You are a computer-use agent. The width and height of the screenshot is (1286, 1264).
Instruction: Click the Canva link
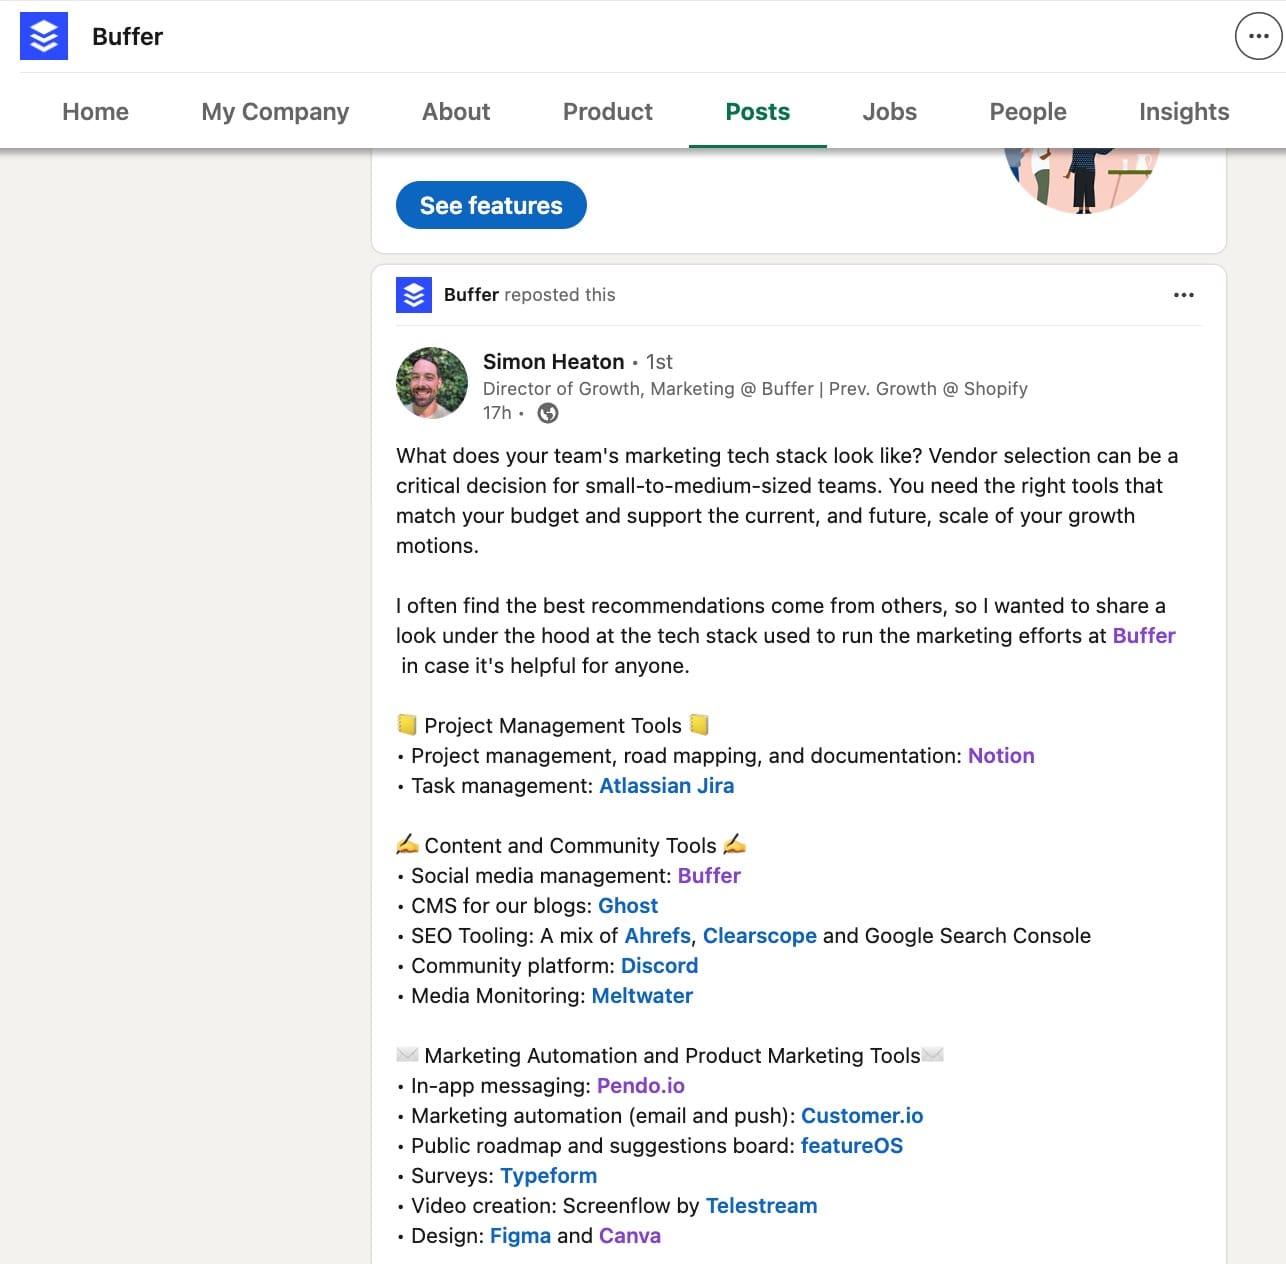point(630,1235)
